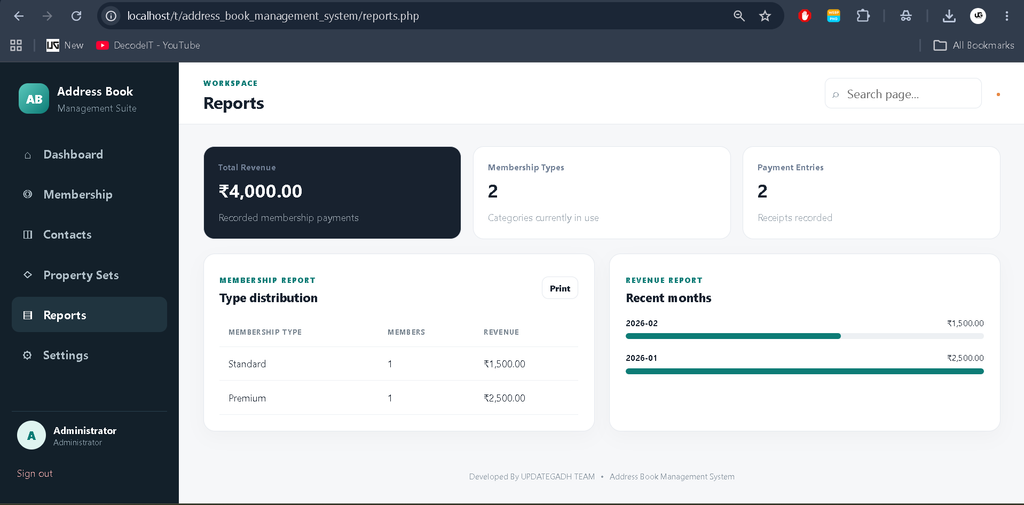Click the REVENUE column header

pos(501,332)
